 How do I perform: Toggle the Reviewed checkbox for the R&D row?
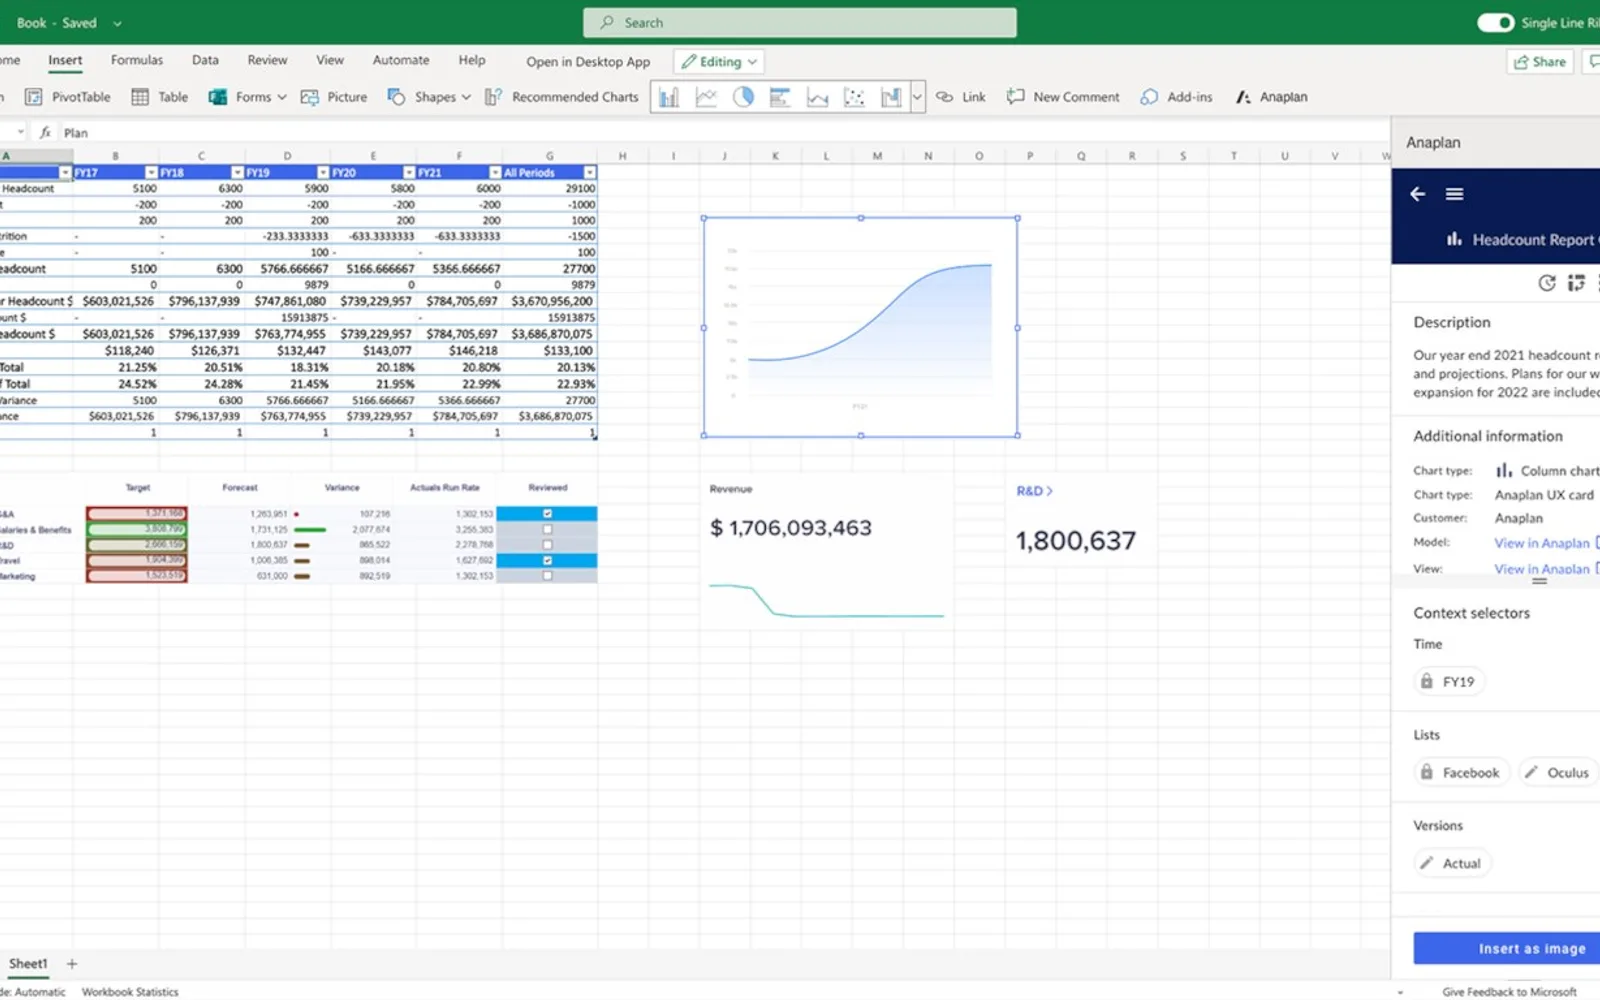pyautogui.click(x=547, y=545)
